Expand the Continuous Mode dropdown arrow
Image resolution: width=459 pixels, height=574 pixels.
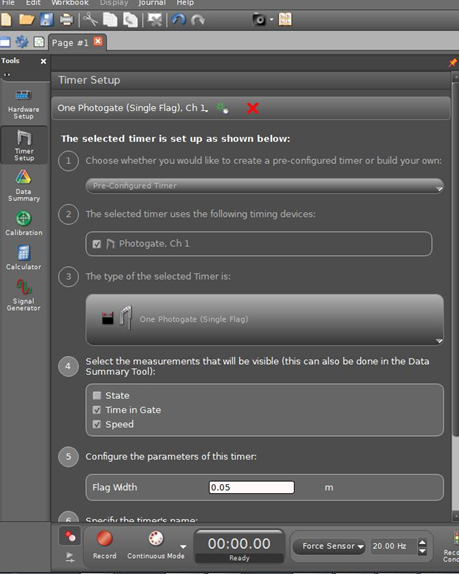183,547
